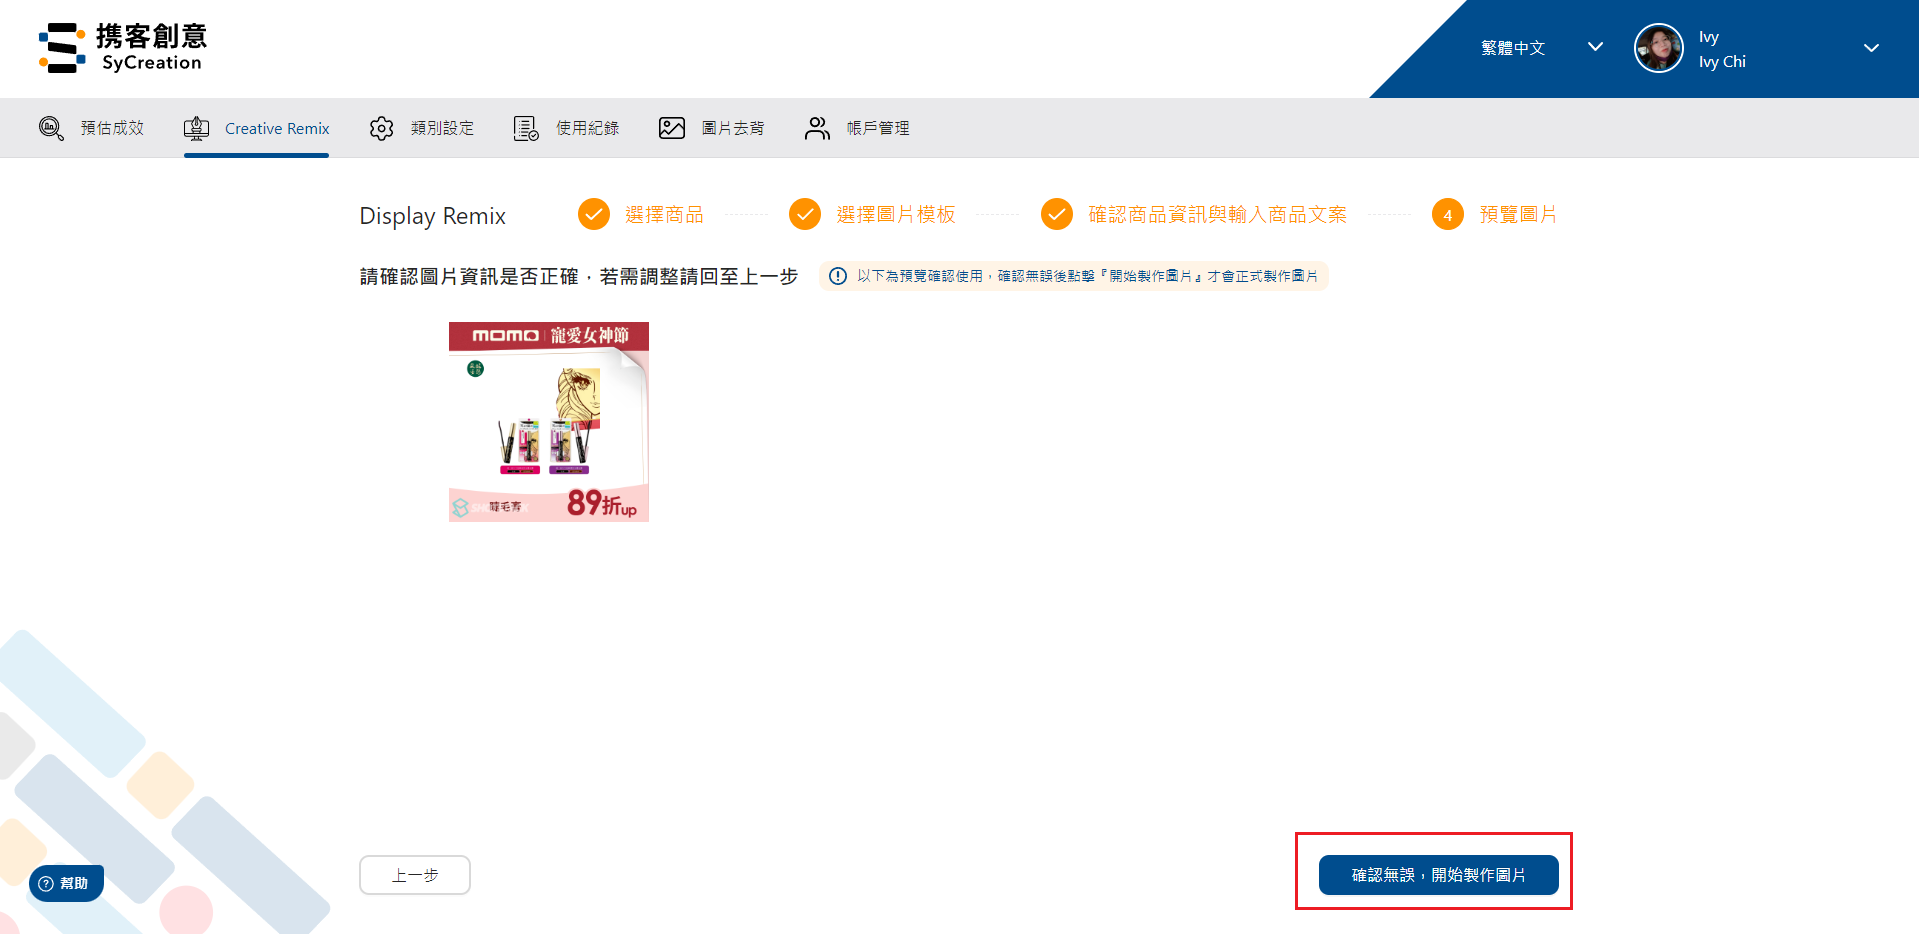The image size is (1919, 934).
Task: Click the info icon beside the preview notice
Action: (838, 276)
